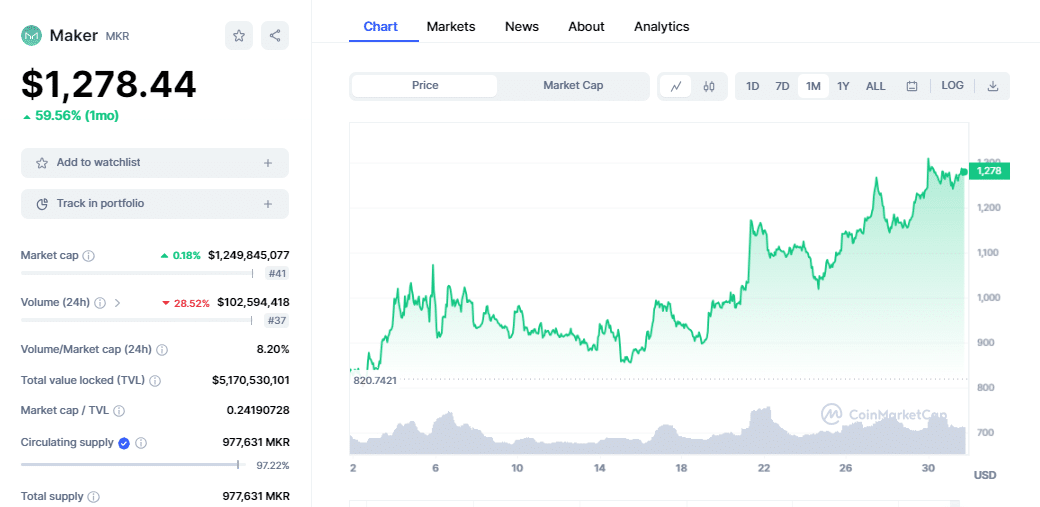1040x507 pixels.
Task: Star Maker as a favorite
Action: pyautogui.click(x=239, y=36)
